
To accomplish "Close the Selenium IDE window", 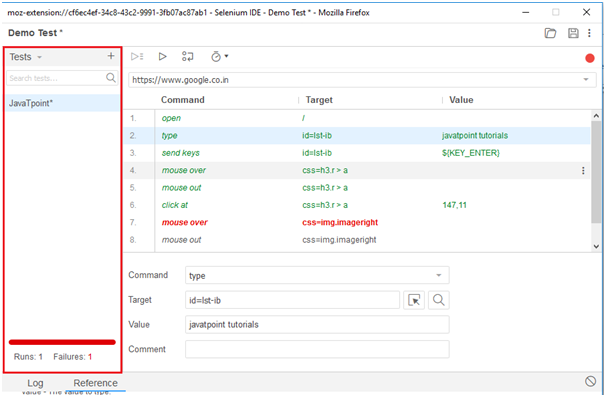I will coord(587,12).
